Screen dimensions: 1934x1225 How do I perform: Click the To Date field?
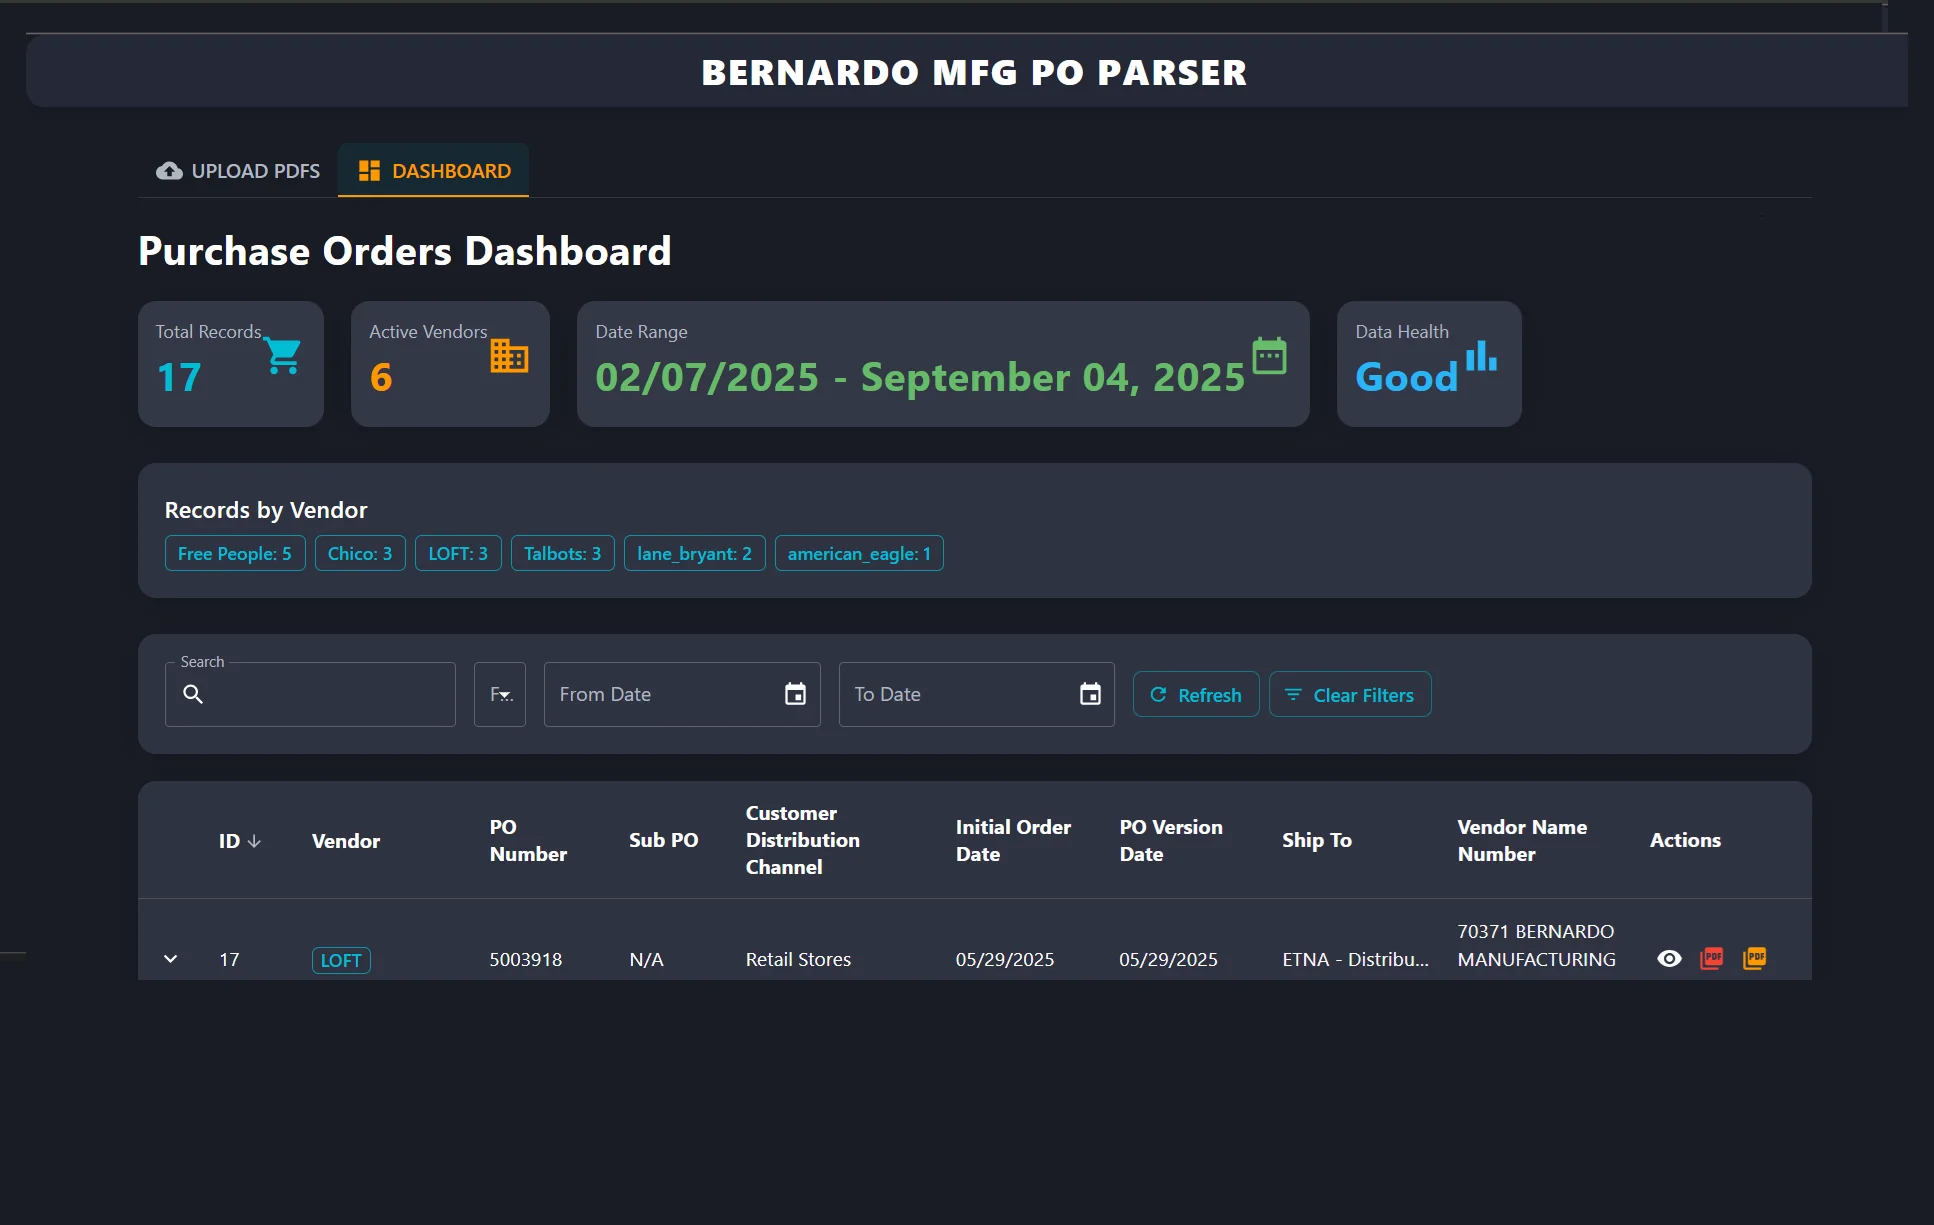(x=977, y=694)
